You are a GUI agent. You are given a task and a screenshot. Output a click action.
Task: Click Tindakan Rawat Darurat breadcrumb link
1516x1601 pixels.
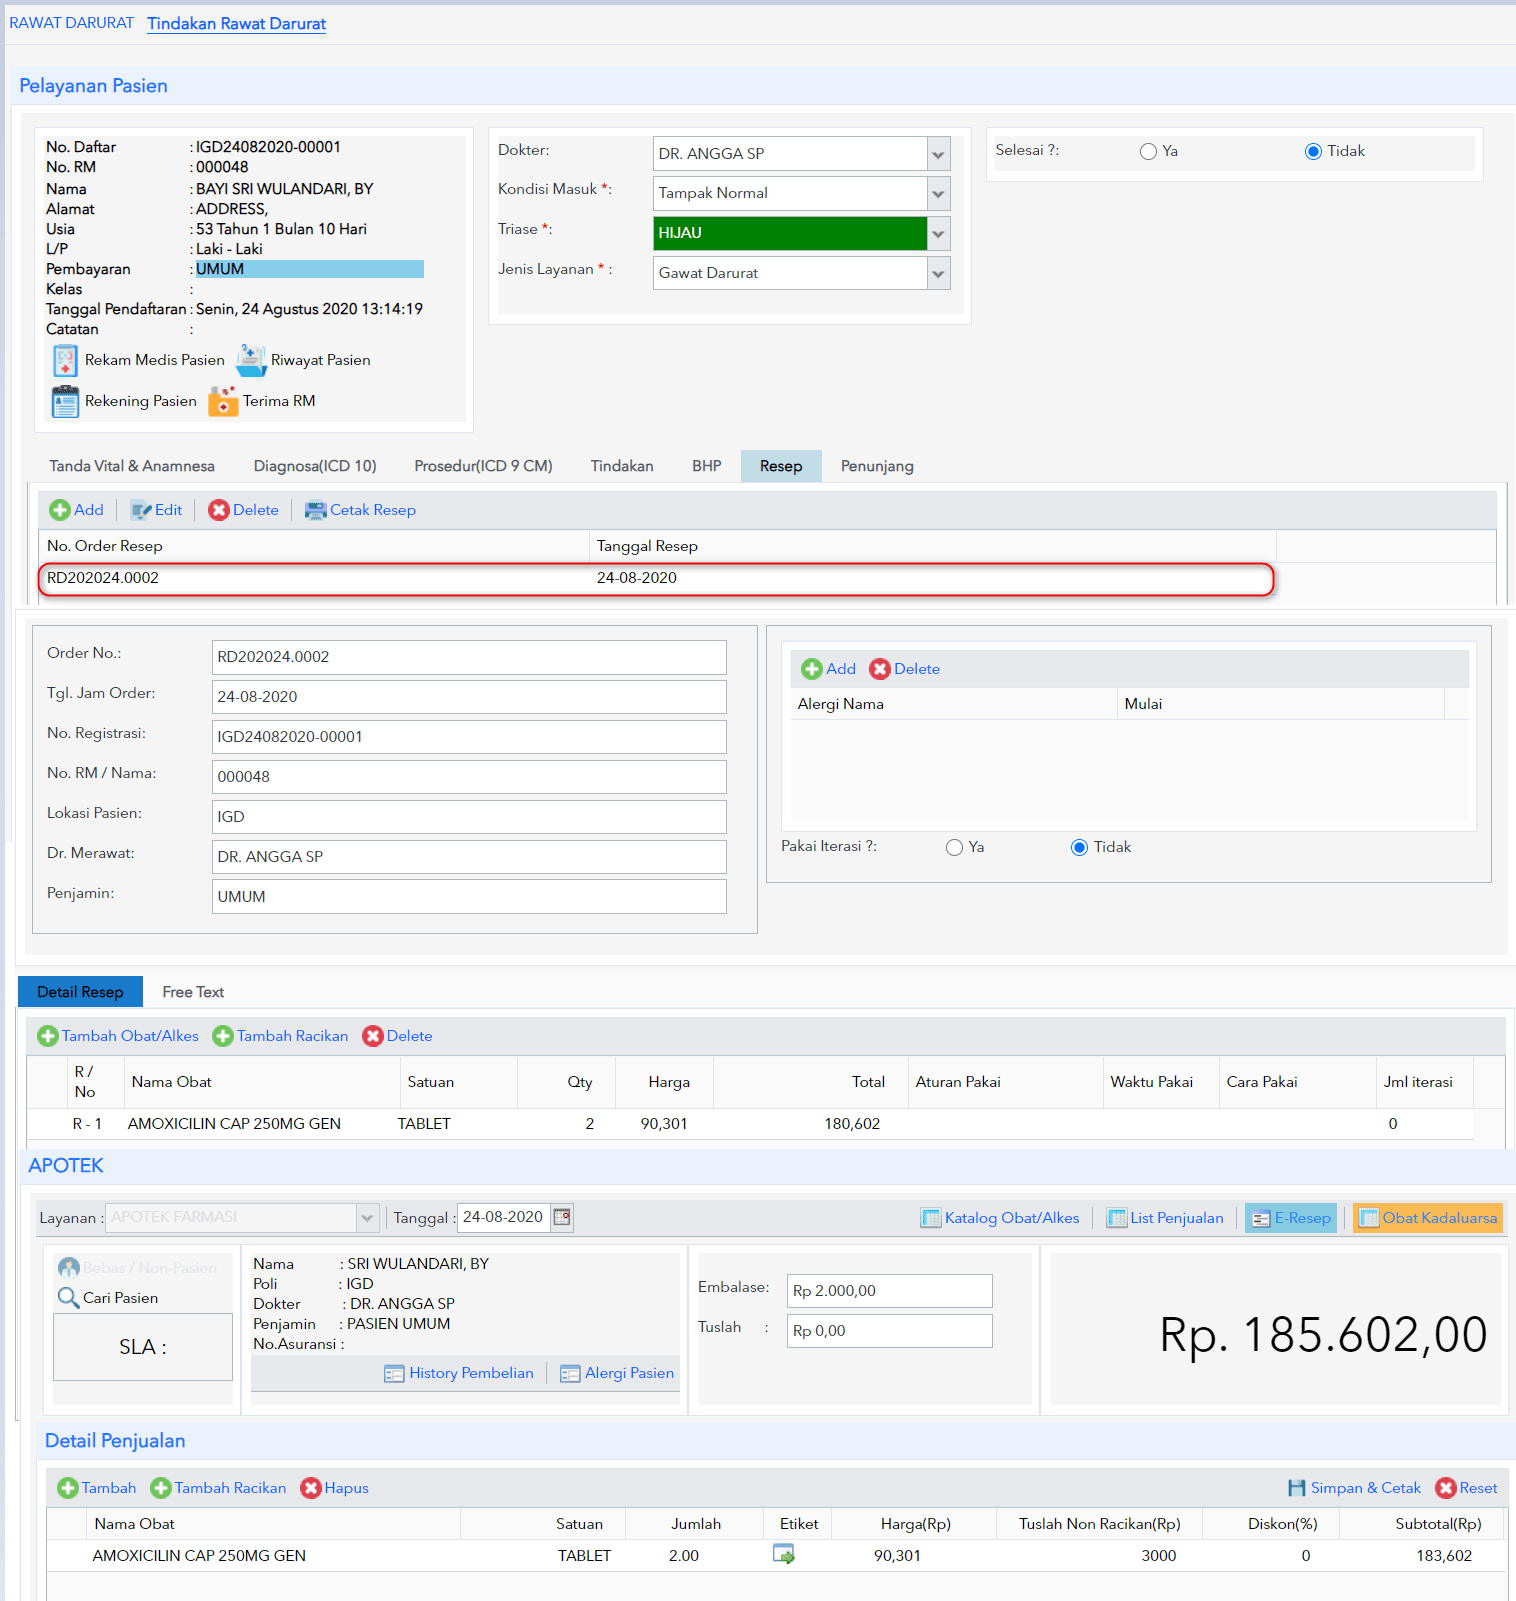tap(236, 23)
